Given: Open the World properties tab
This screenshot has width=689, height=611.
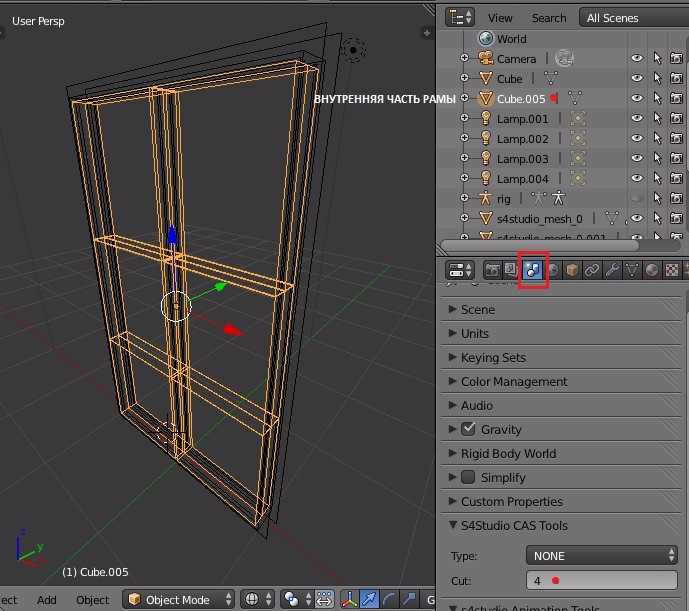Looking at the screenshot, I should coord(553,270).
